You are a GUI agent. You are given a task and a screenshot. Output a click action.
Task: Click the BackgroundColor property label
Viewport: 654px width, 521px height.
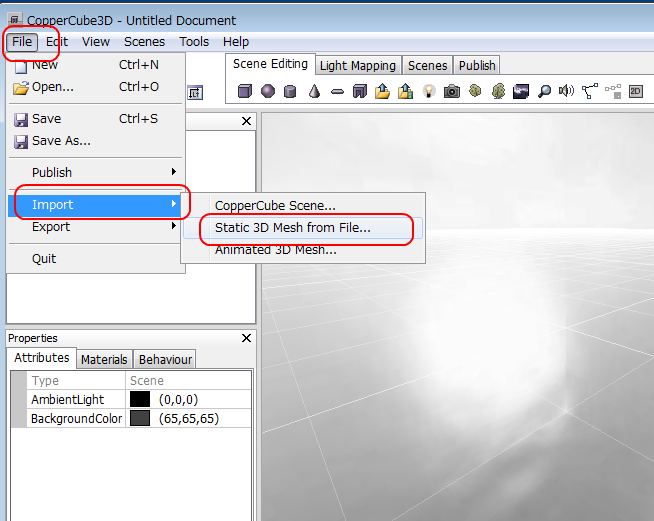coord(76,418)
